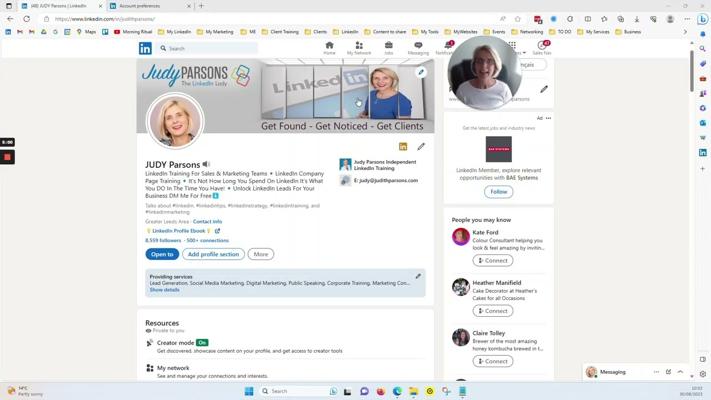Go back in browser history
The image size is (711, 400).
pyautogui.click(x=10, y=19)
